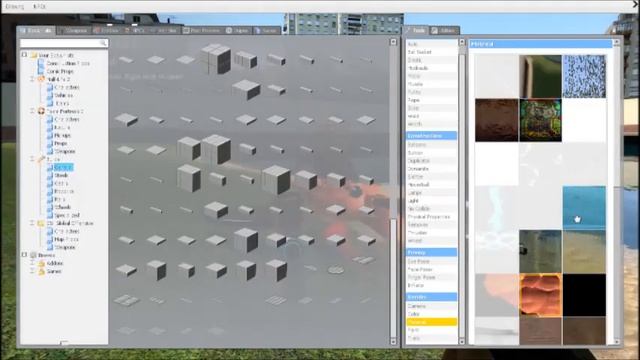Switch to the Weapons tab
Screen dimensions: 640x360
click(73, 30)
